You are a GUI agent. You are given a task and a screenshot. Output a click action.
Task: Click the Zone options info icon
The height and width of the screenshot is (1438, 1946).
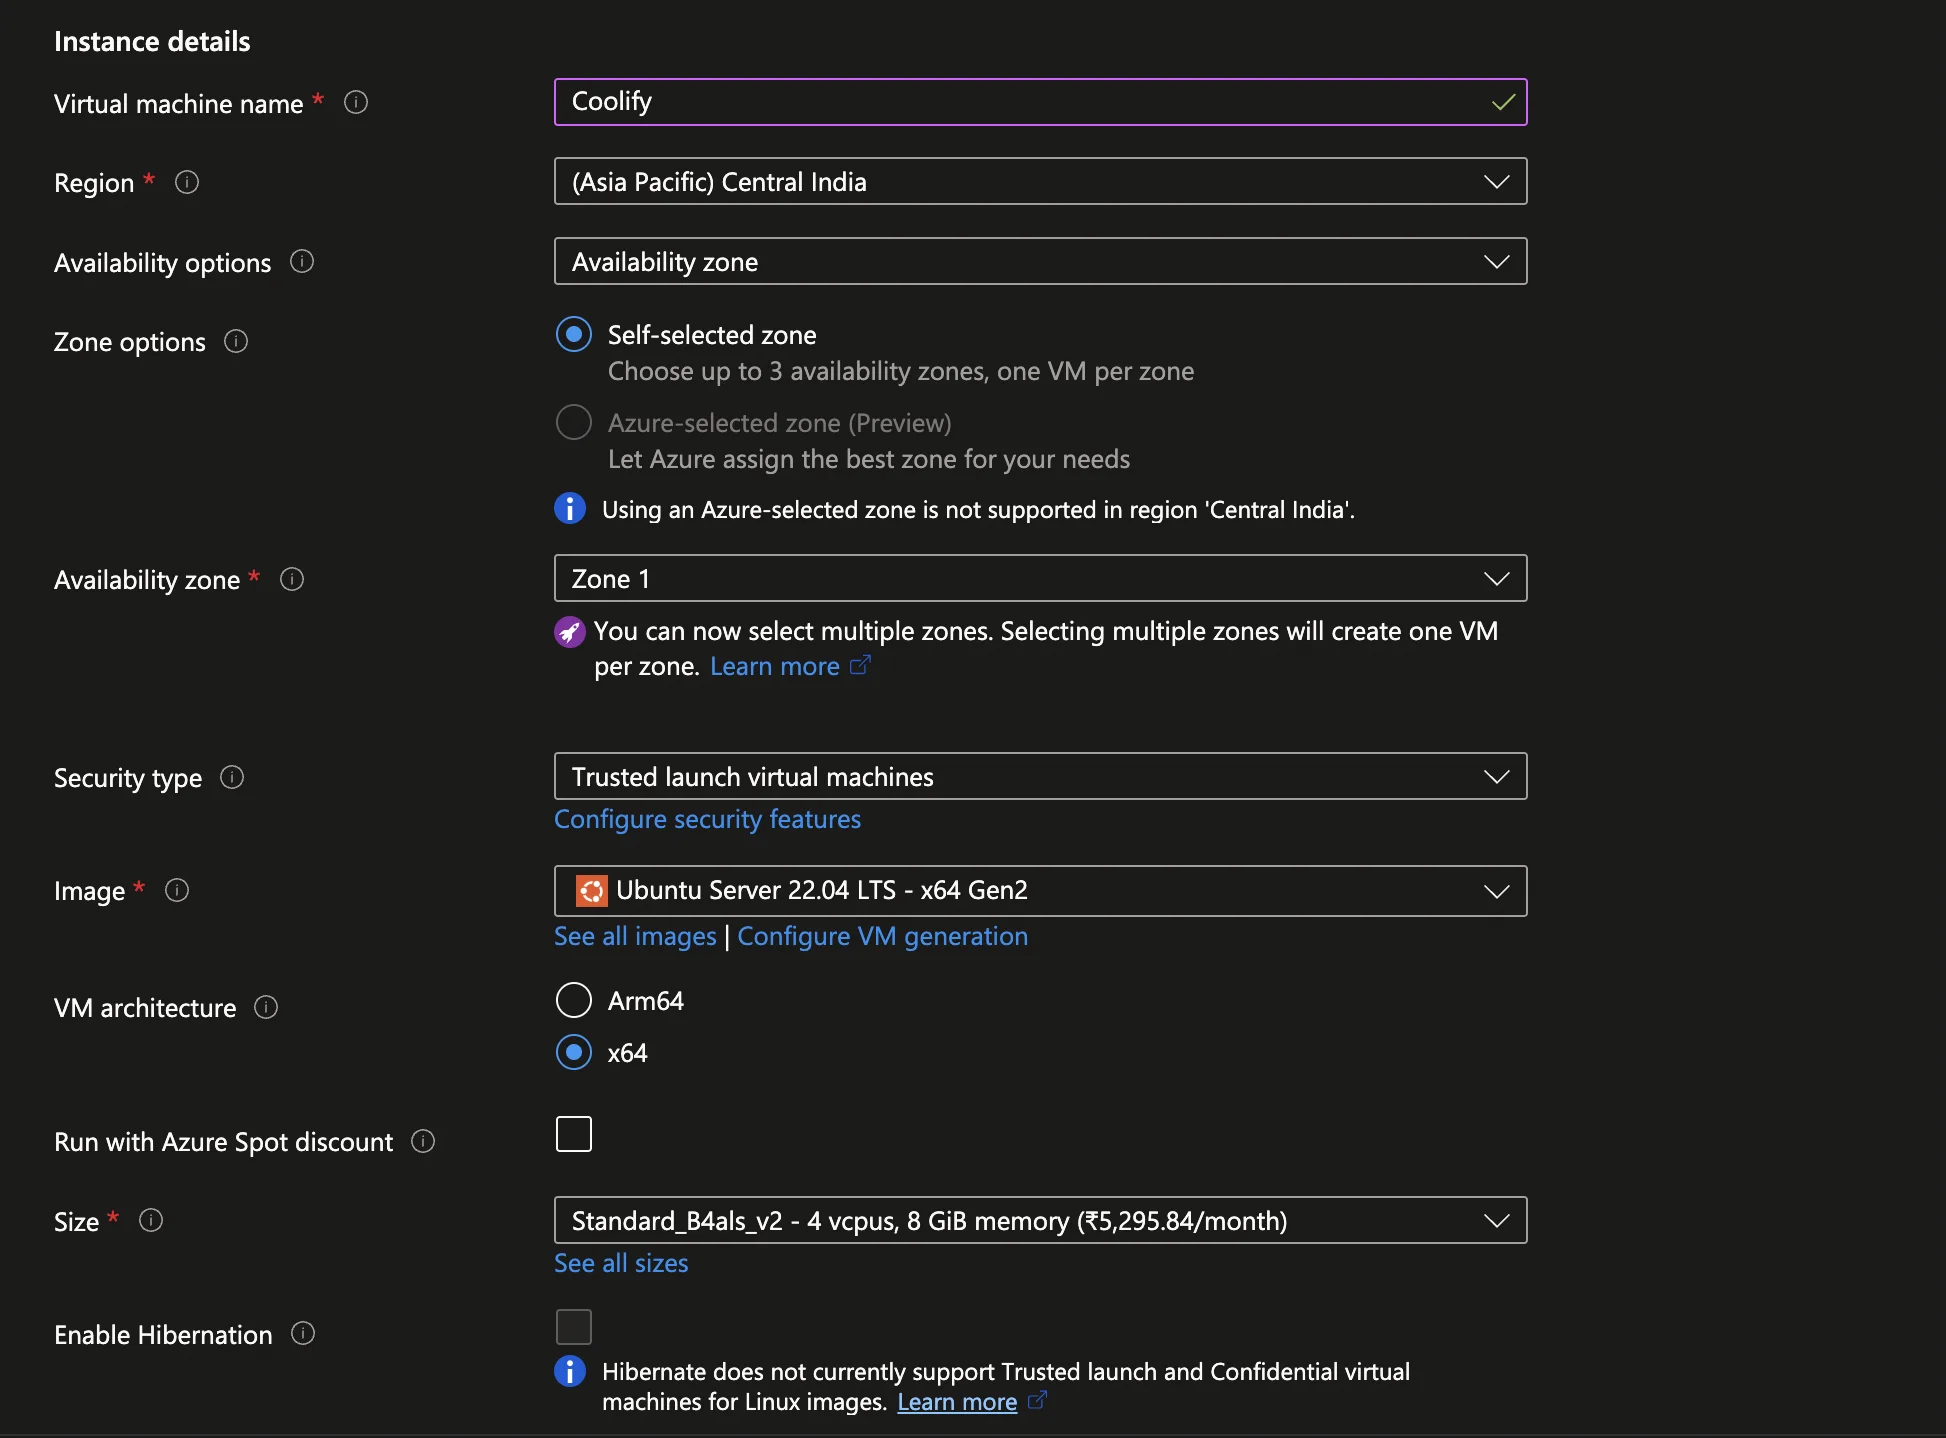236,342
